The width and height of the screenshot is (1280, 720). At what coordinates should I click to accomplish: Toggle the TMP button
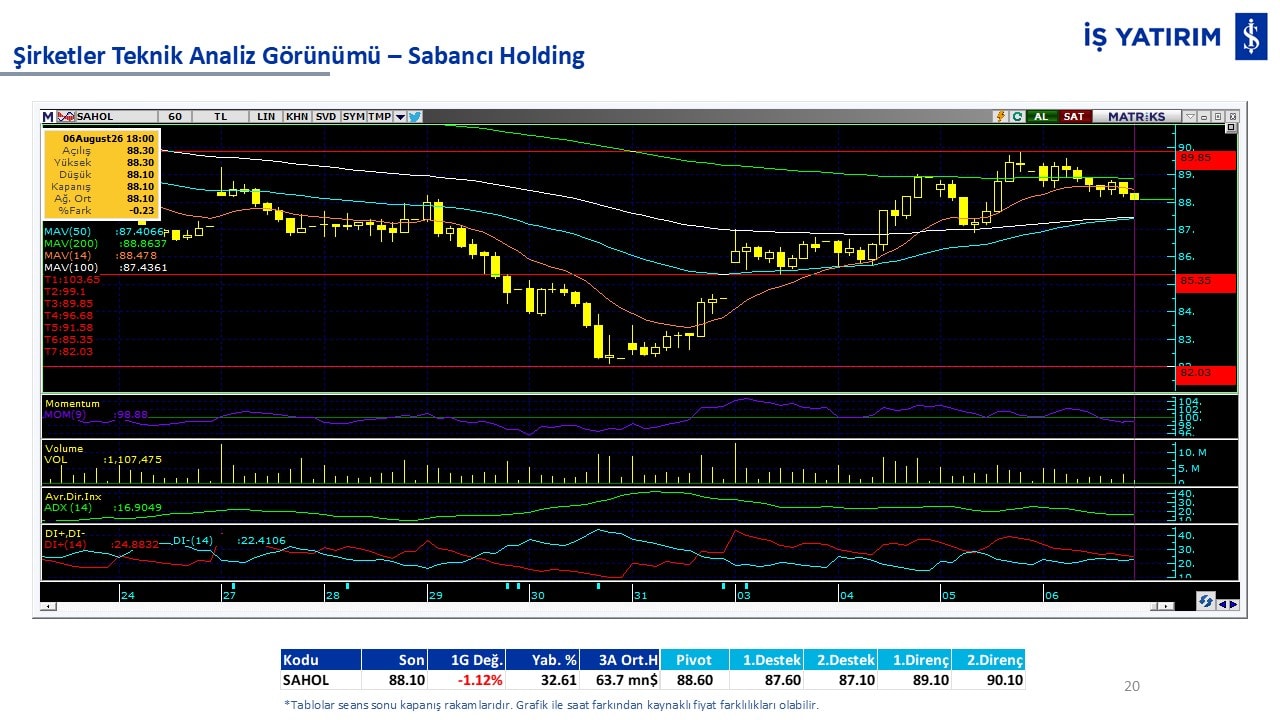point(379,116)
